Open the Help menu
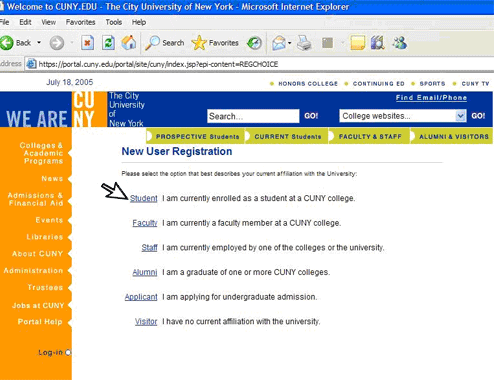Viewport: 500px width, 380px height. coord(139,22)
